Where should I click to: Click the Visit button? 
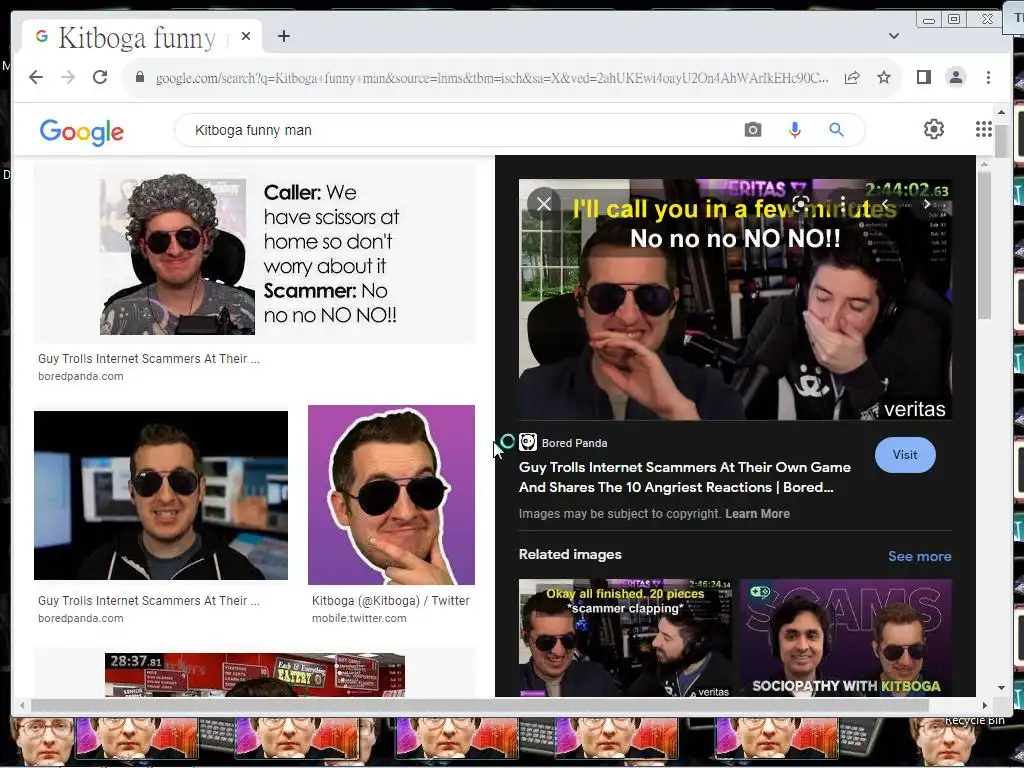coord(905,455)
